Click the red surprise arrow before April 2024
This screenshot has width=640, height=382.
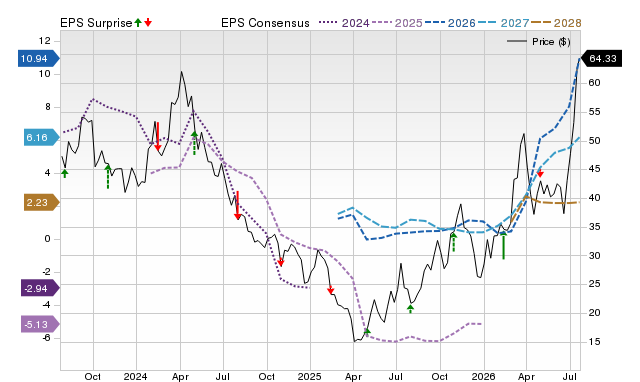158,136
